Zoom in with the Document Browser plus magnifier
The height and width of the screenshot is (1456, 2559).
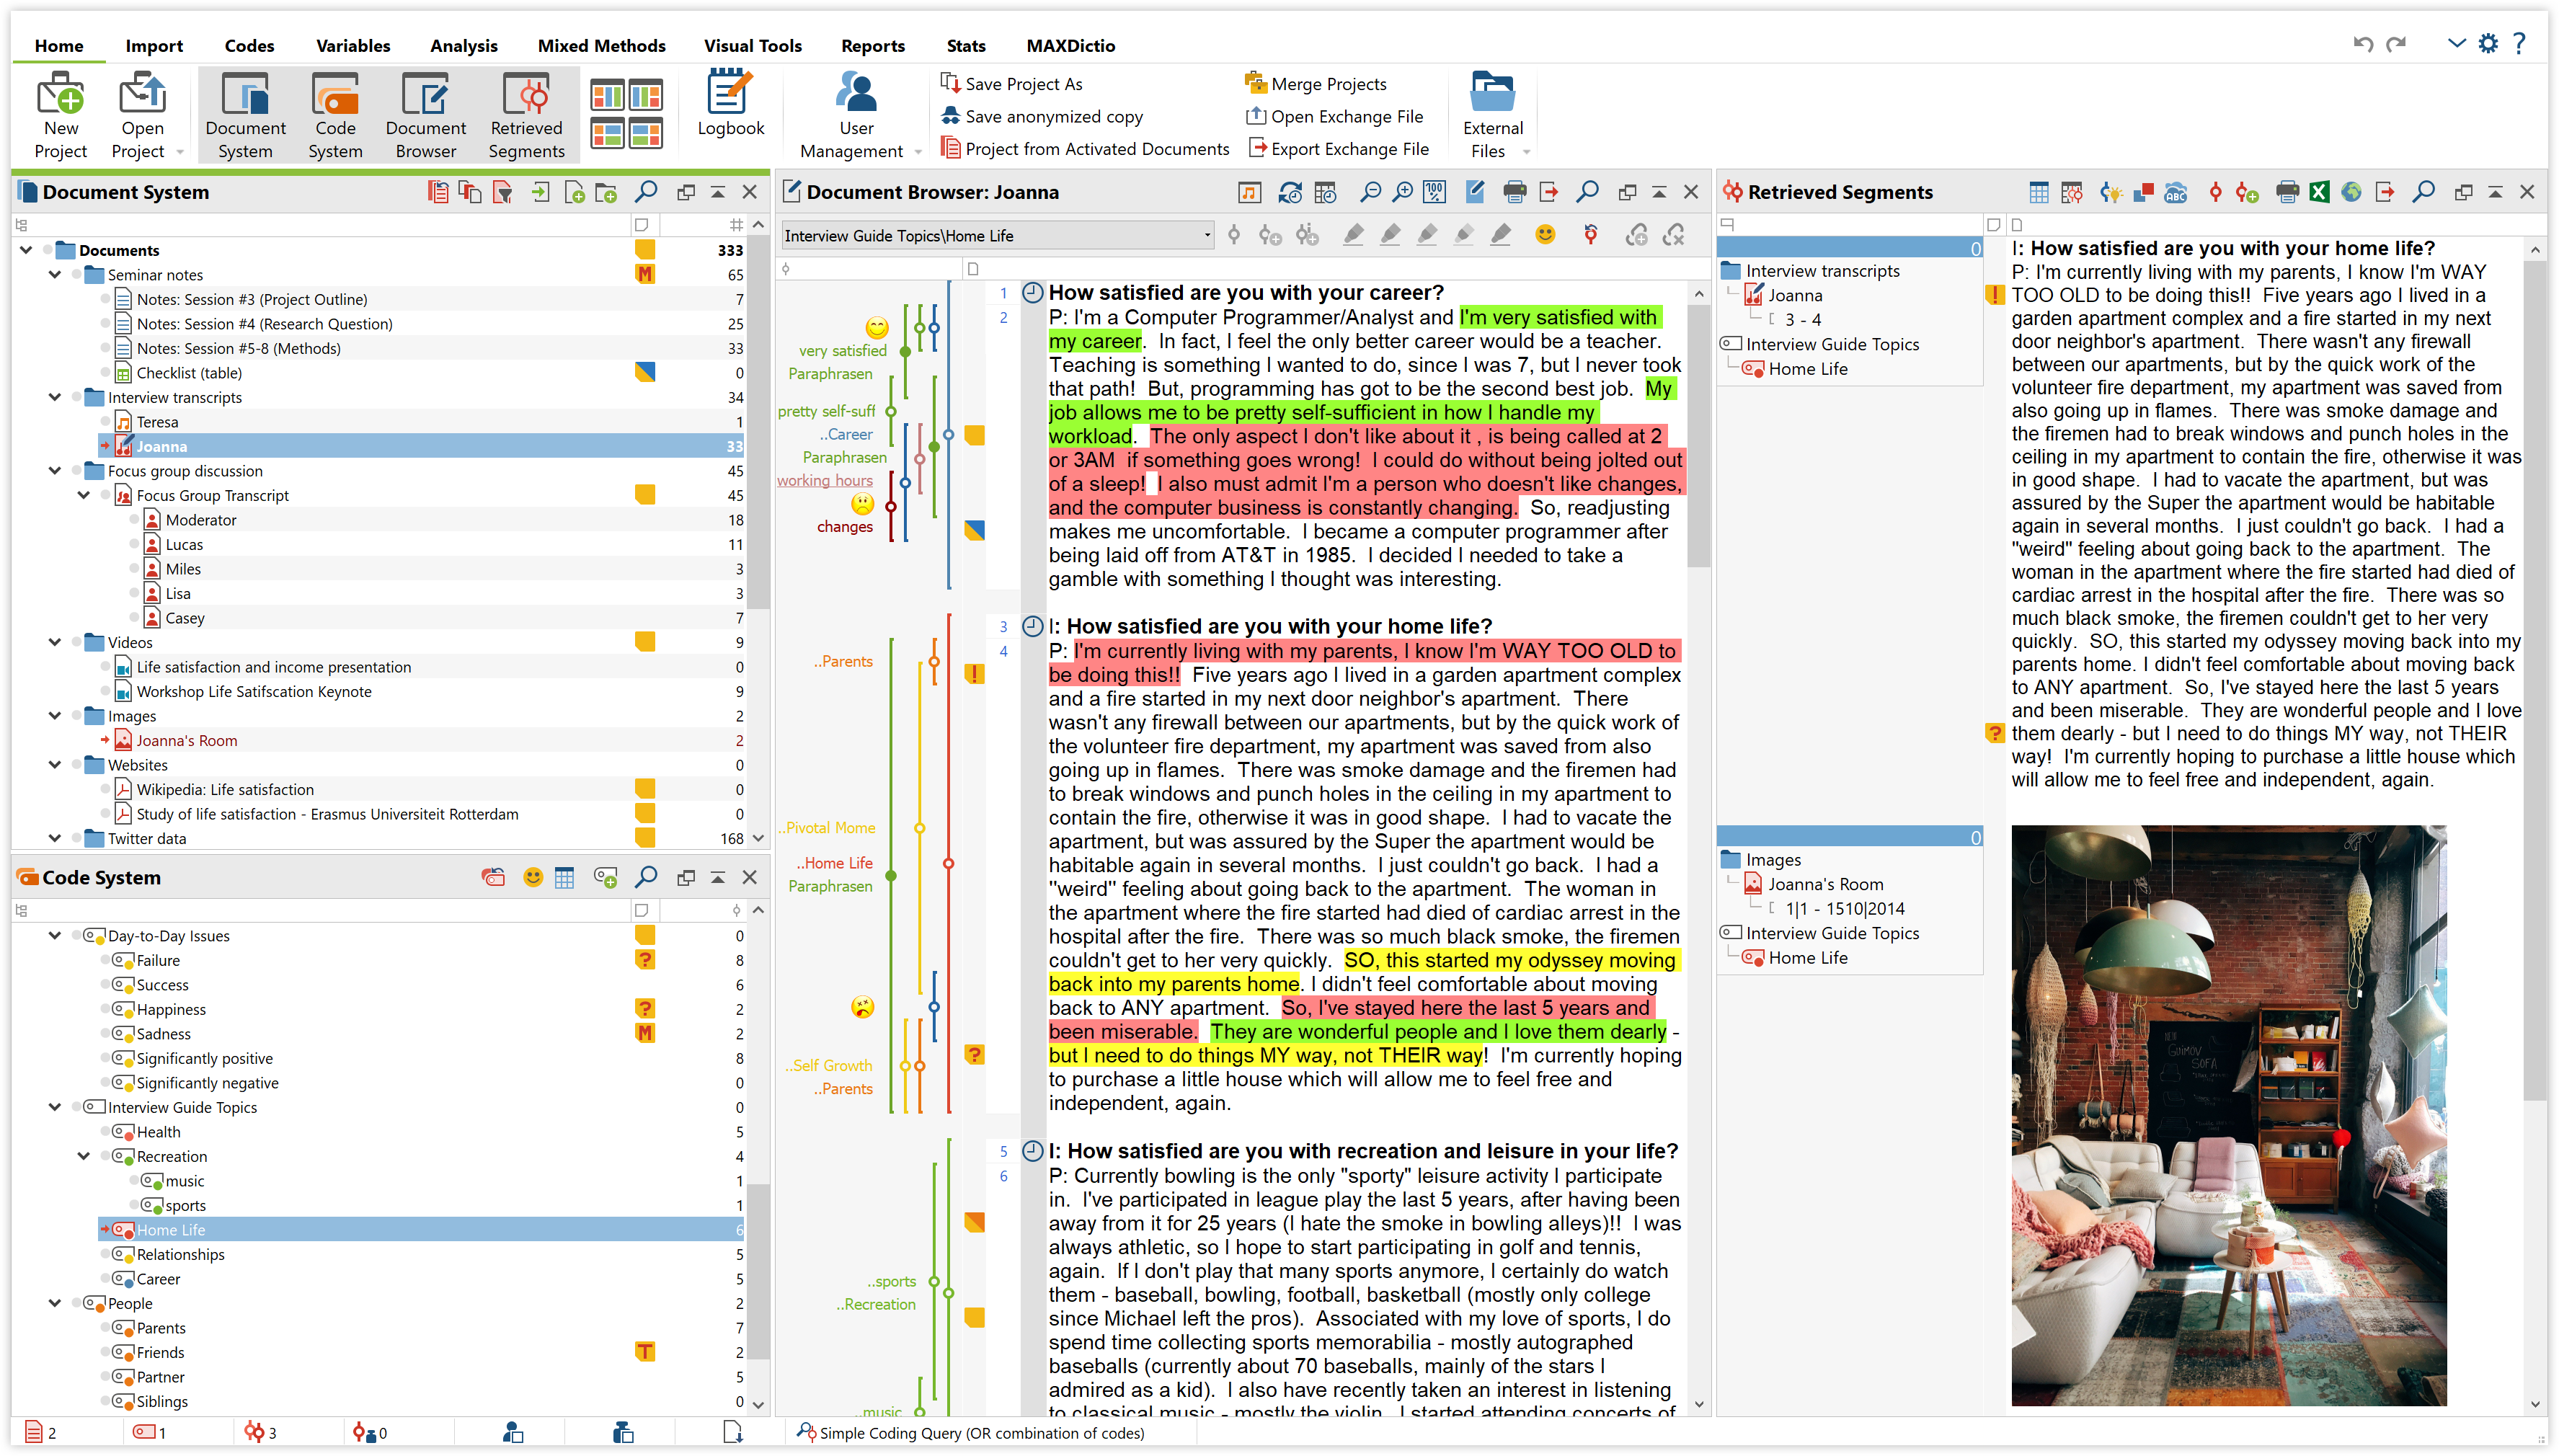1403,191
